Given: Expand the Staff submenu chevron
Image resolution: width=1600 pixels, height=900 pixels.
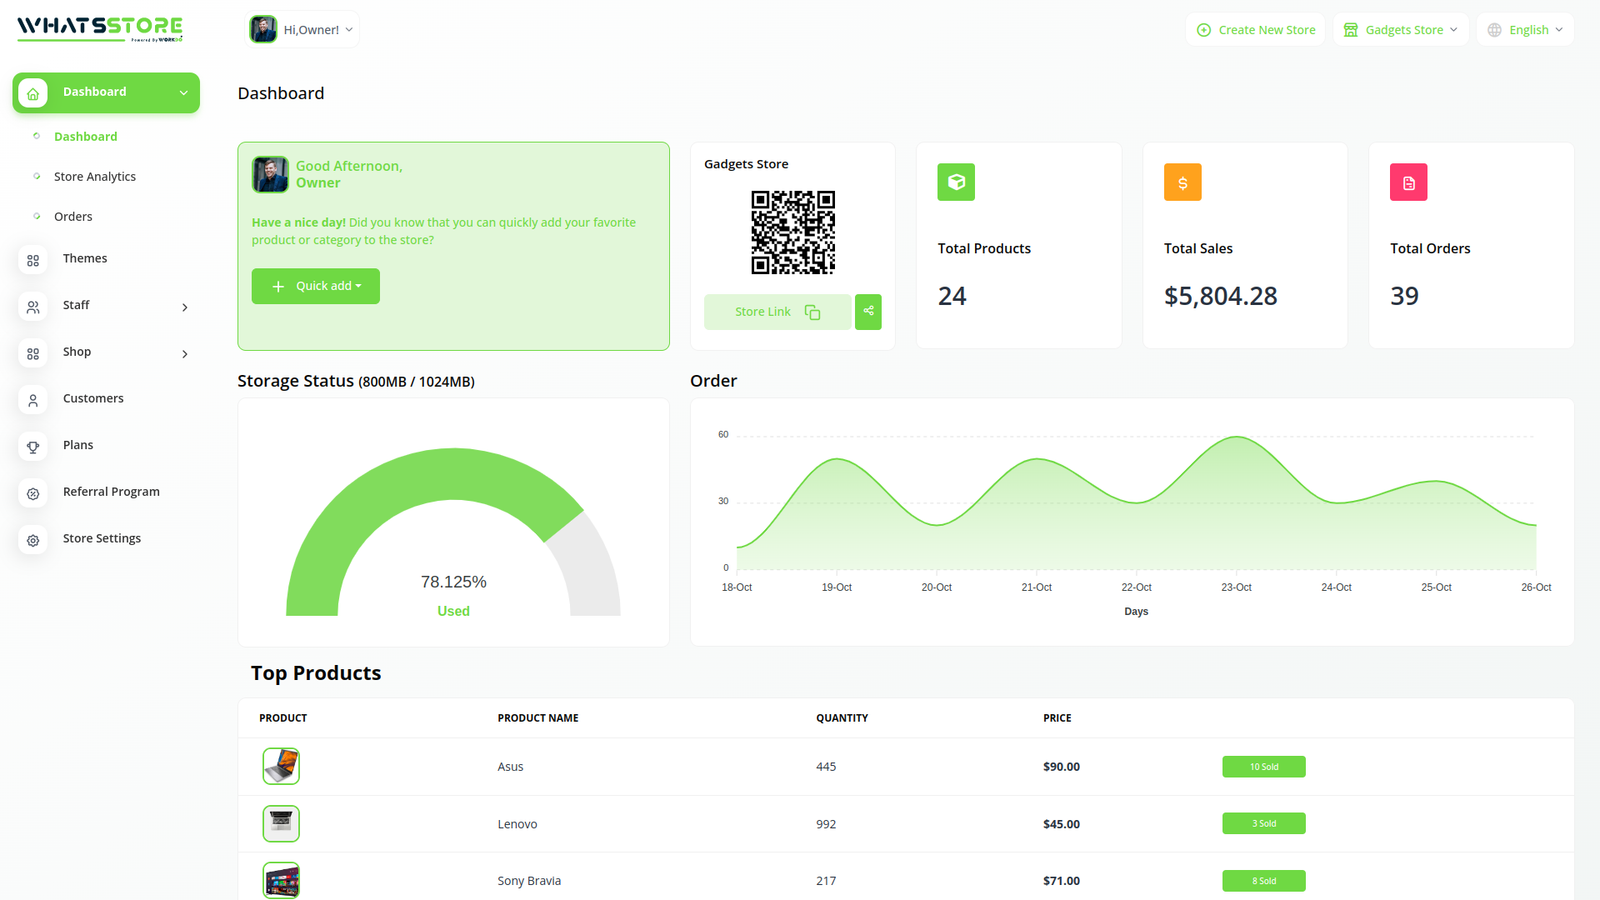Looking at the screenshot, I should click(x=185, y=307).
